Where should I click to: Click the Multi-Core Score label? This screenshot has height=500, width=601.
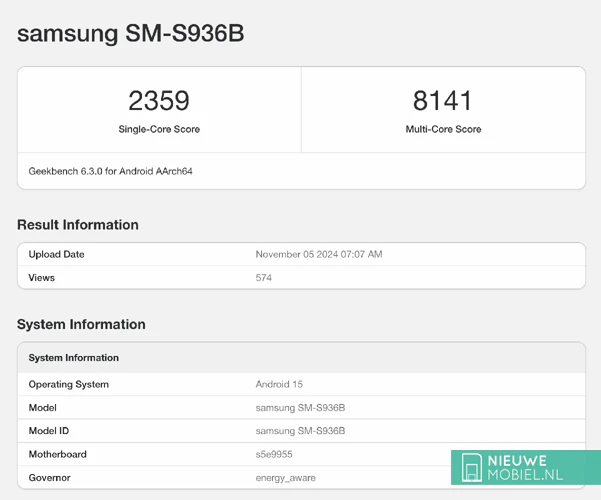coord(443,129)
